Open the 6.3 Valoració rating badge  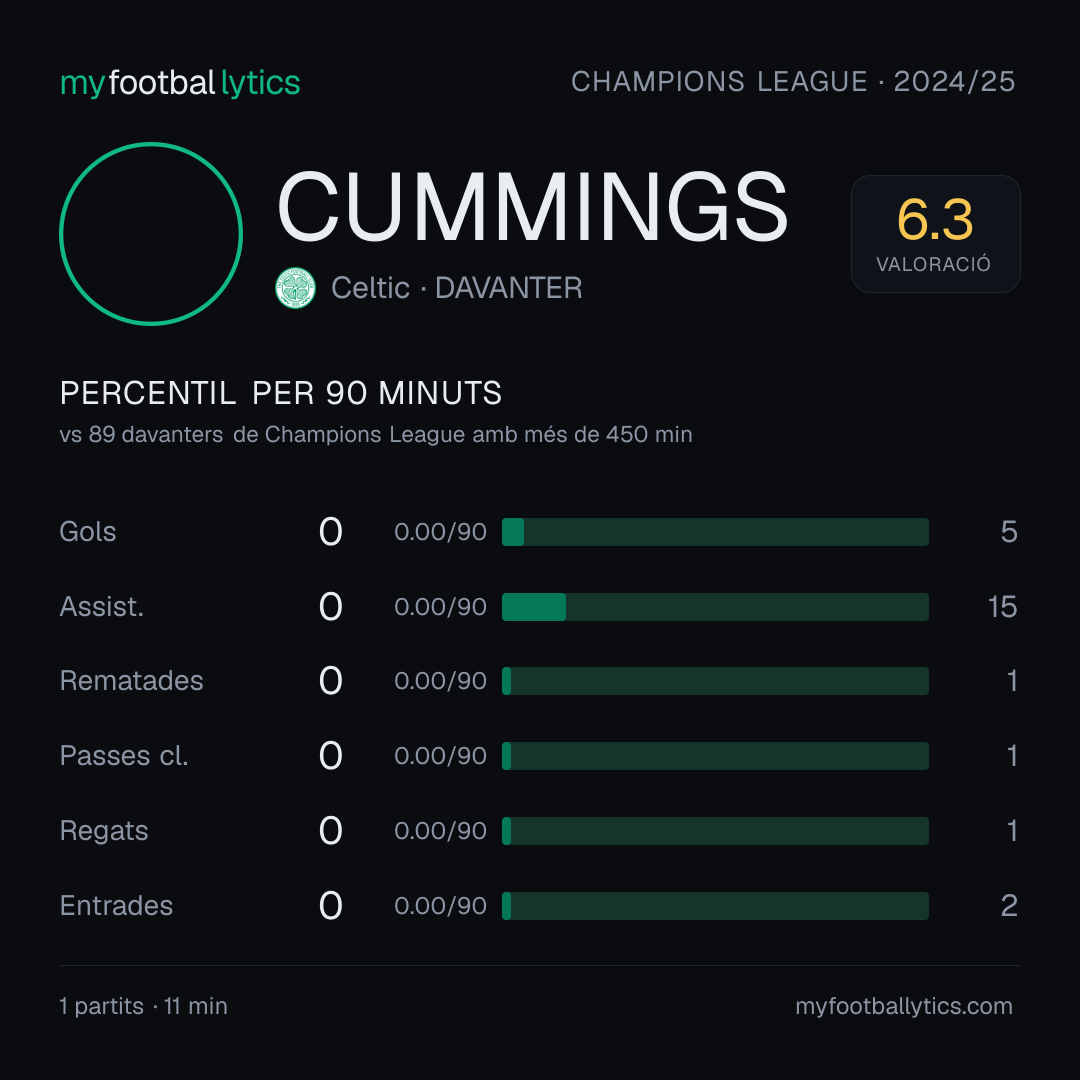point(935,234)
